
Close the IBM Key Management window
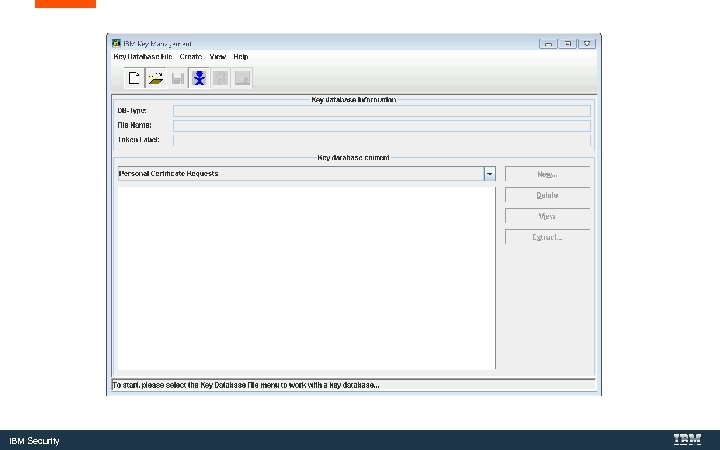(587, 44)
